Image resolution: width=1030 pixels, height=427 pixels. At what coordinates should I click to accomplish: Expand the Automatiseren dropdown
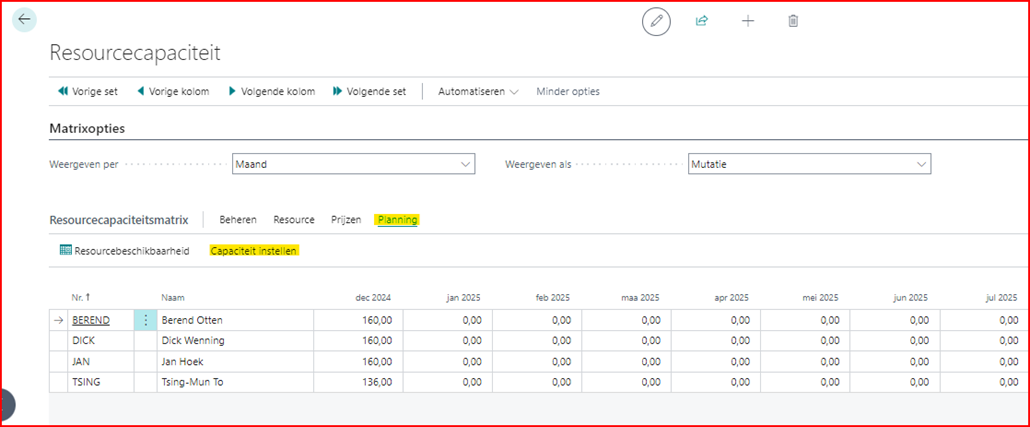coord(478,91)
